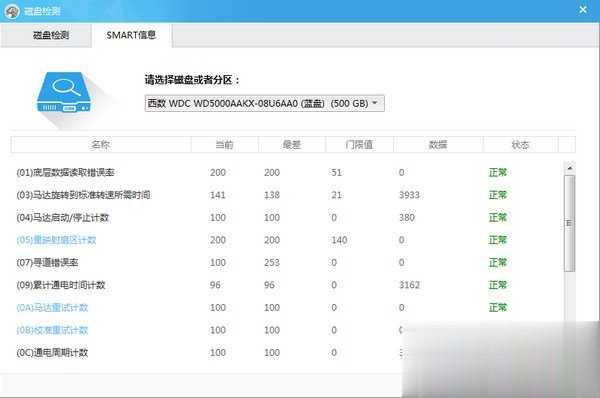Click current value 96 in row 09
Image resolution: width=600 pixels, height=398 pixels.
pyautogui.click(x=215, y=285)
